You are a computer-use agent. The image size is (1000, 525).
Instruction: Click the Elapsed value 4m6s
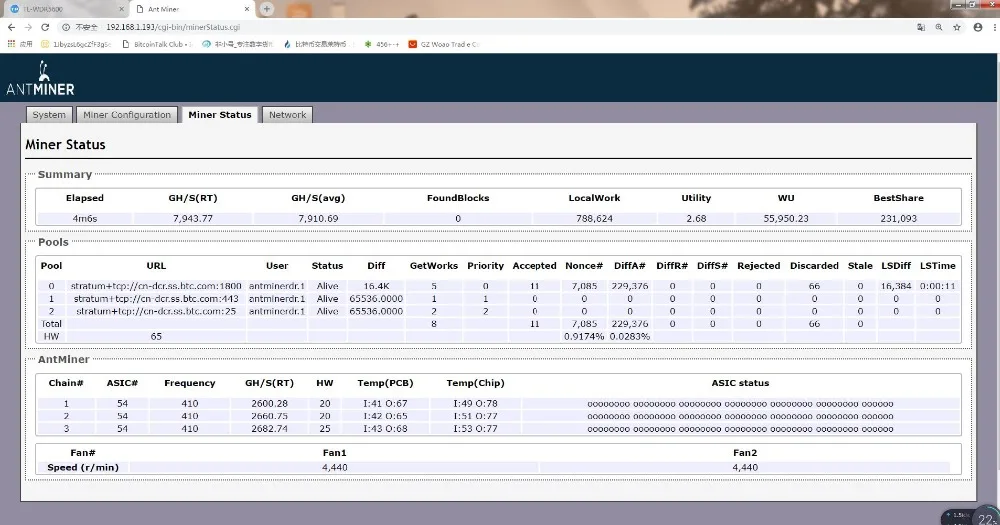[85, 218]
